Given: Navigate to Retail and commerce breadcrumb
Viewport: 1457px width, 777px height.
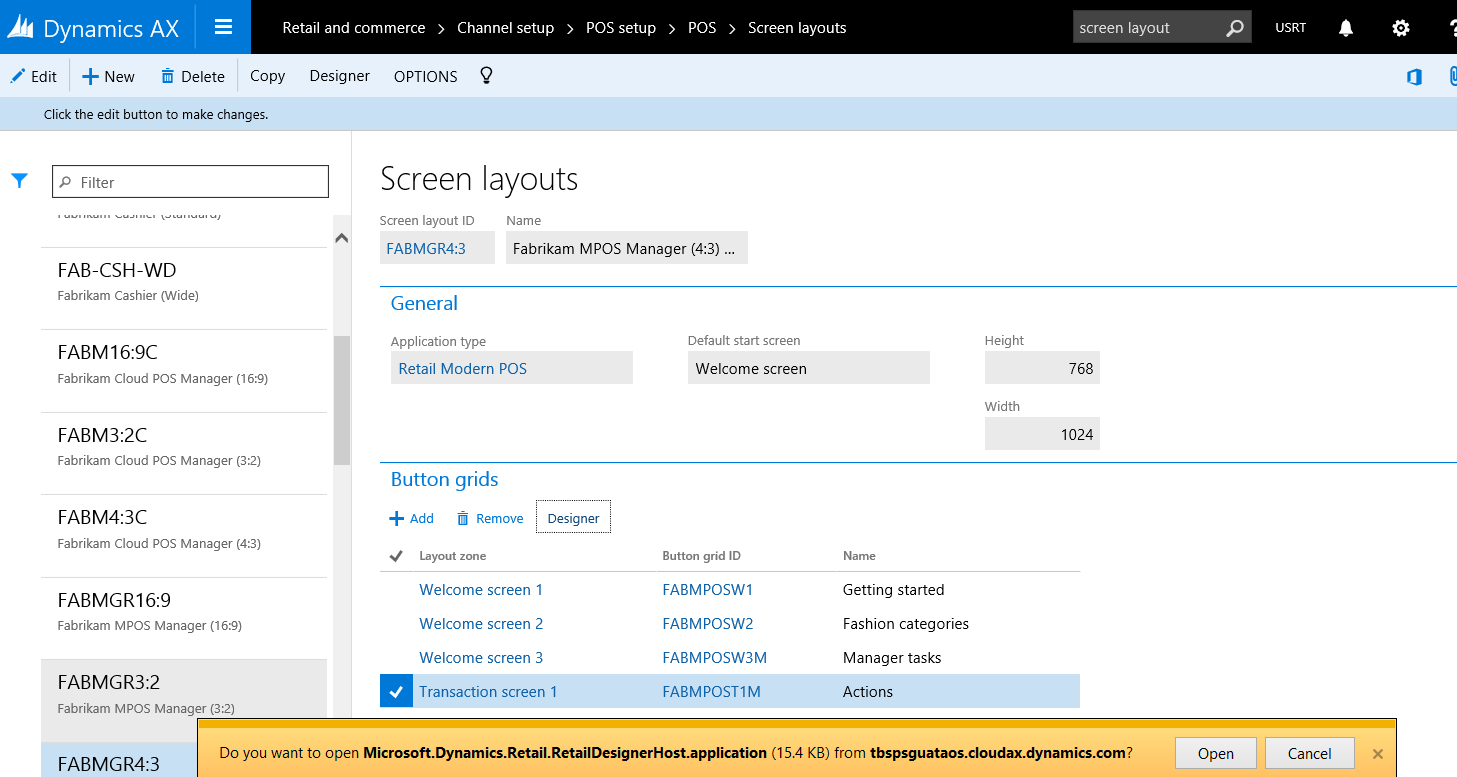Looking at the screenshot, I should 354,28.
